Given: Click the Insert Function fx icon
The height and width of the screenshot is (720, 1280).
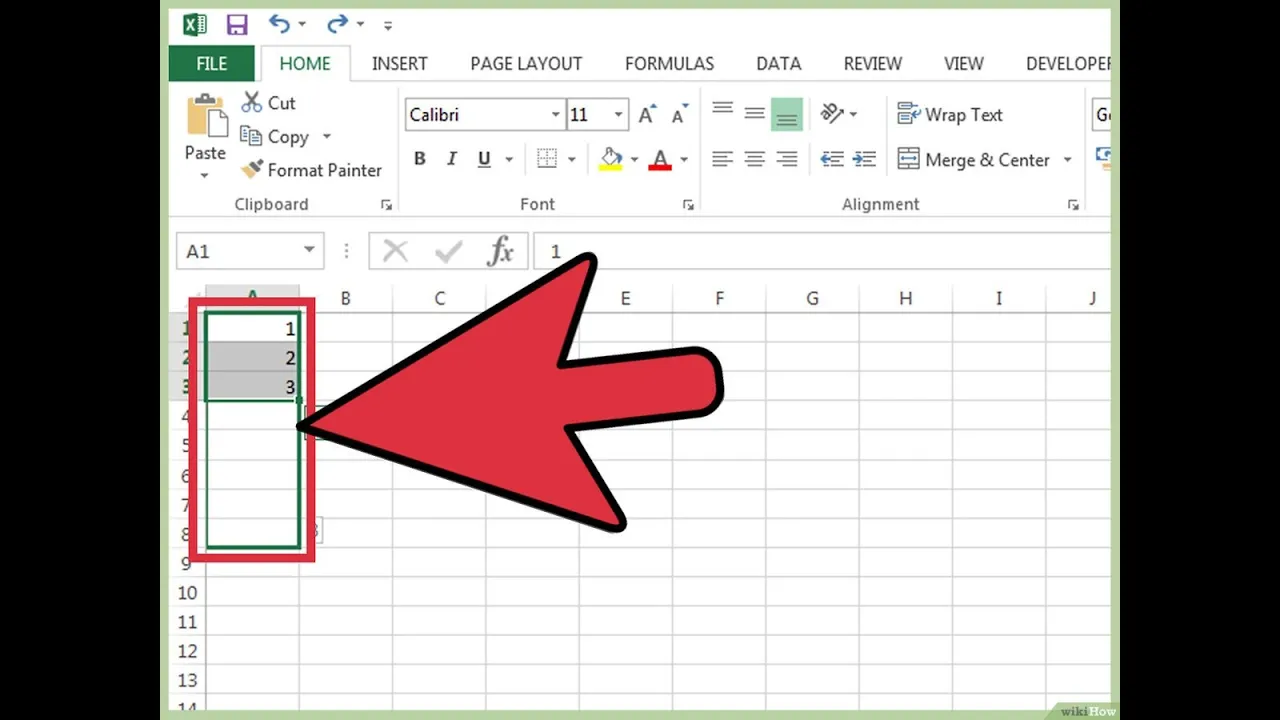Looking at the screenshot, I should click(500, 252).
